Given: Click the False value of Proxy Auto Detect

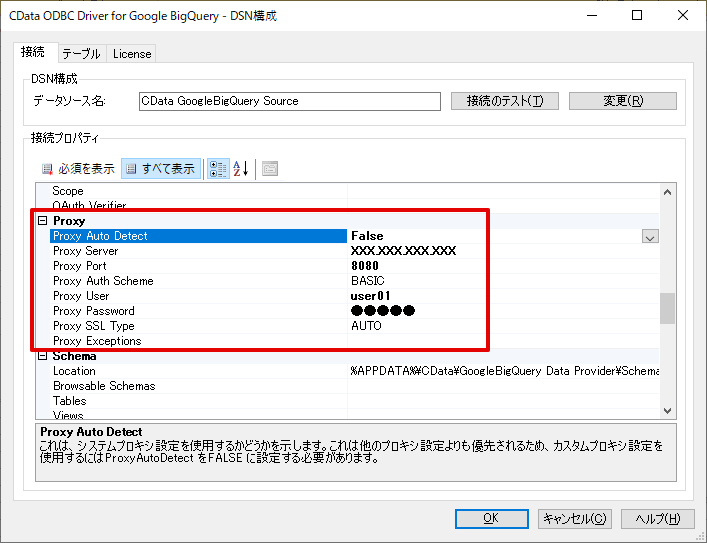Looking at the screenshot, I should [367, 236].
